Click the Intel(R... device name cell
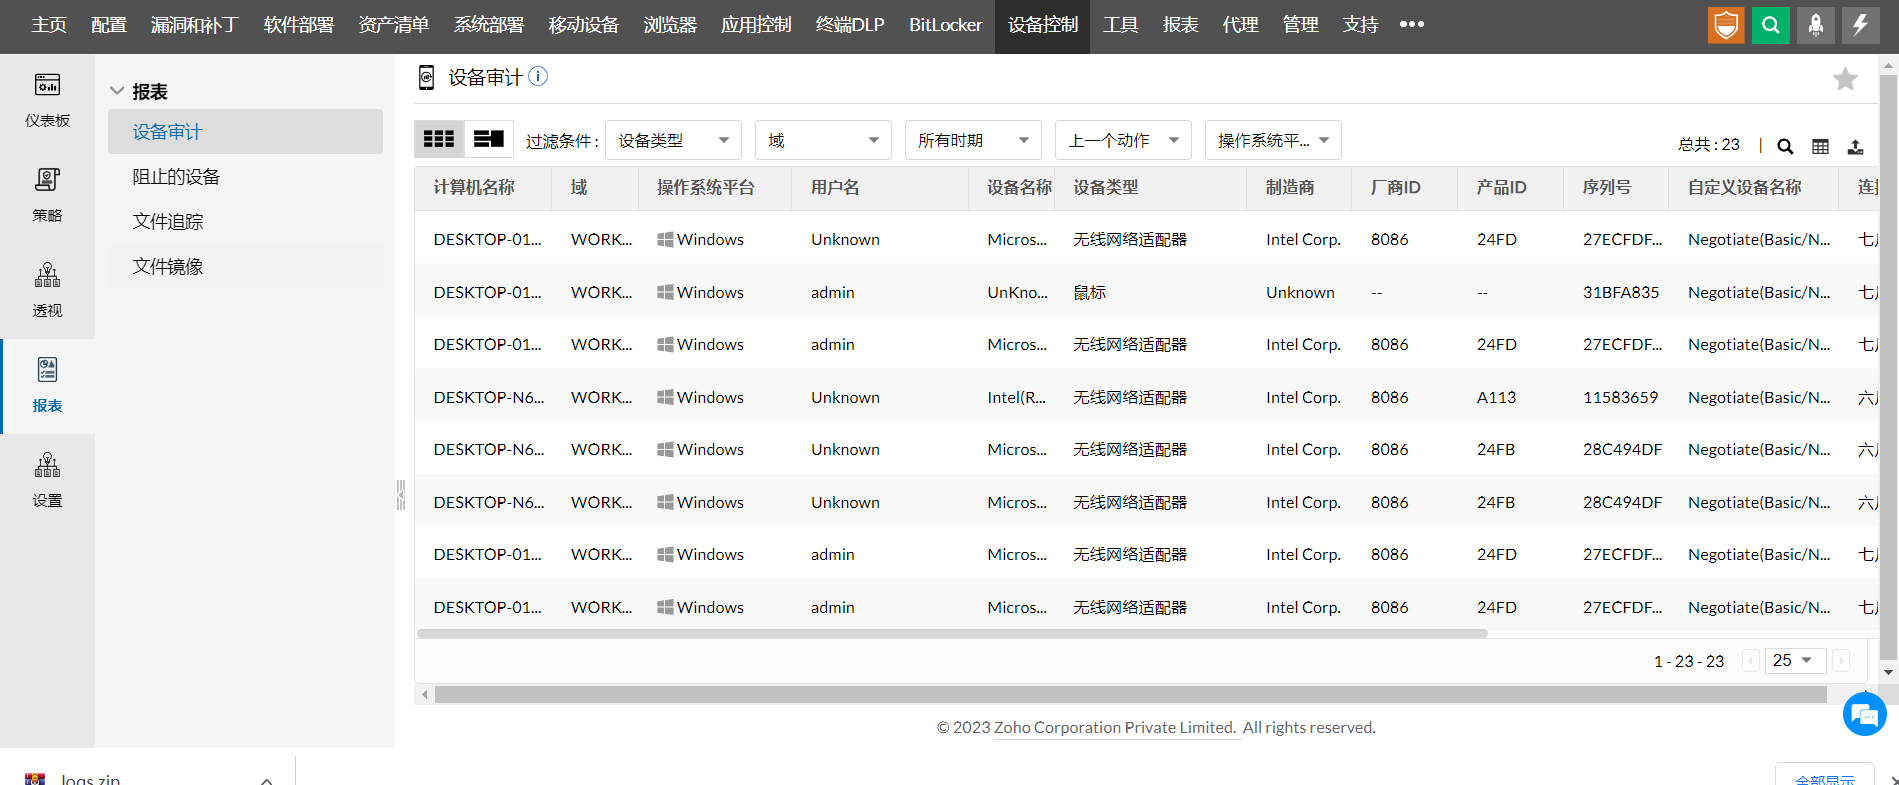The width and height of the screenshot is (1899, 785). pyautogui.click(x=1016, y=397)
